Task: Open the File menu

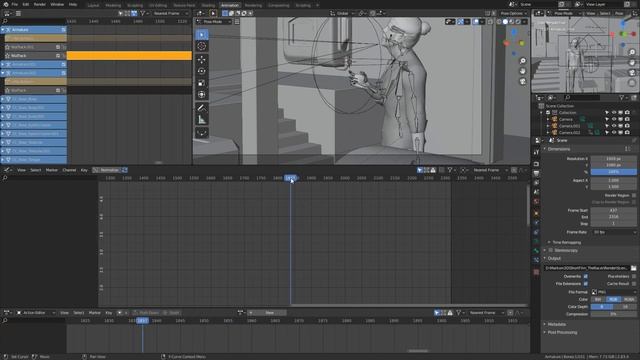Action: click(x=15, y=4)
